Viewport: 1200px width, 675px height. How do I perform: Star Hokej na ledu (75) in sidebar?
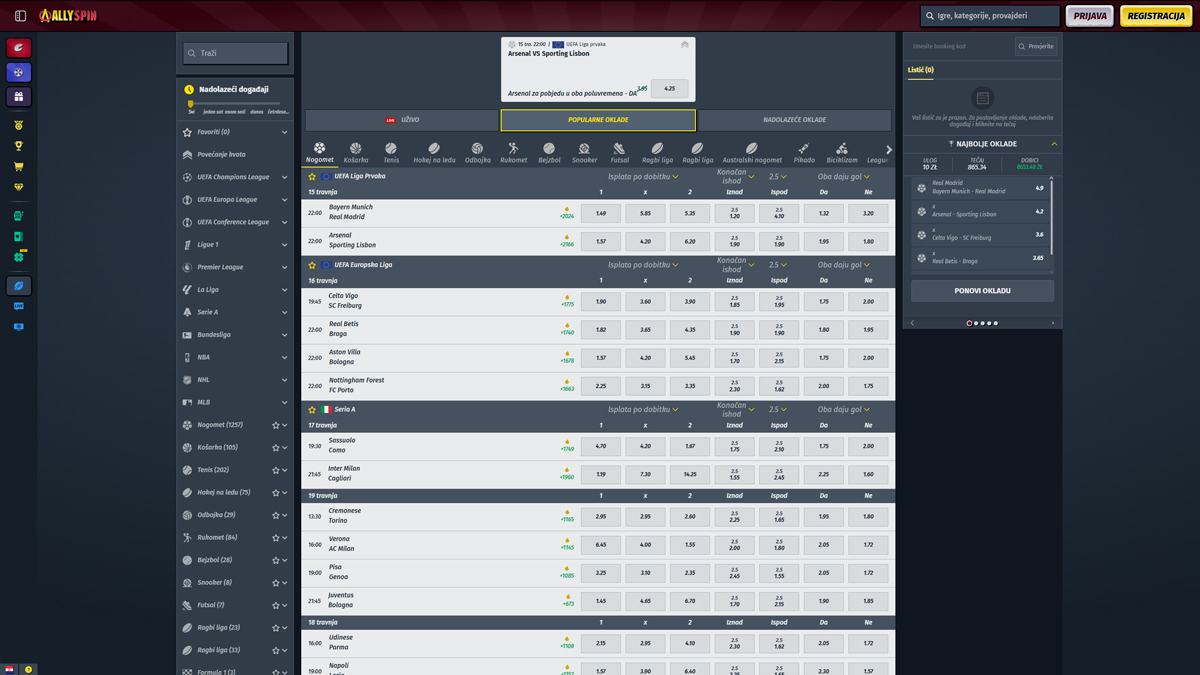coord(276,492)
